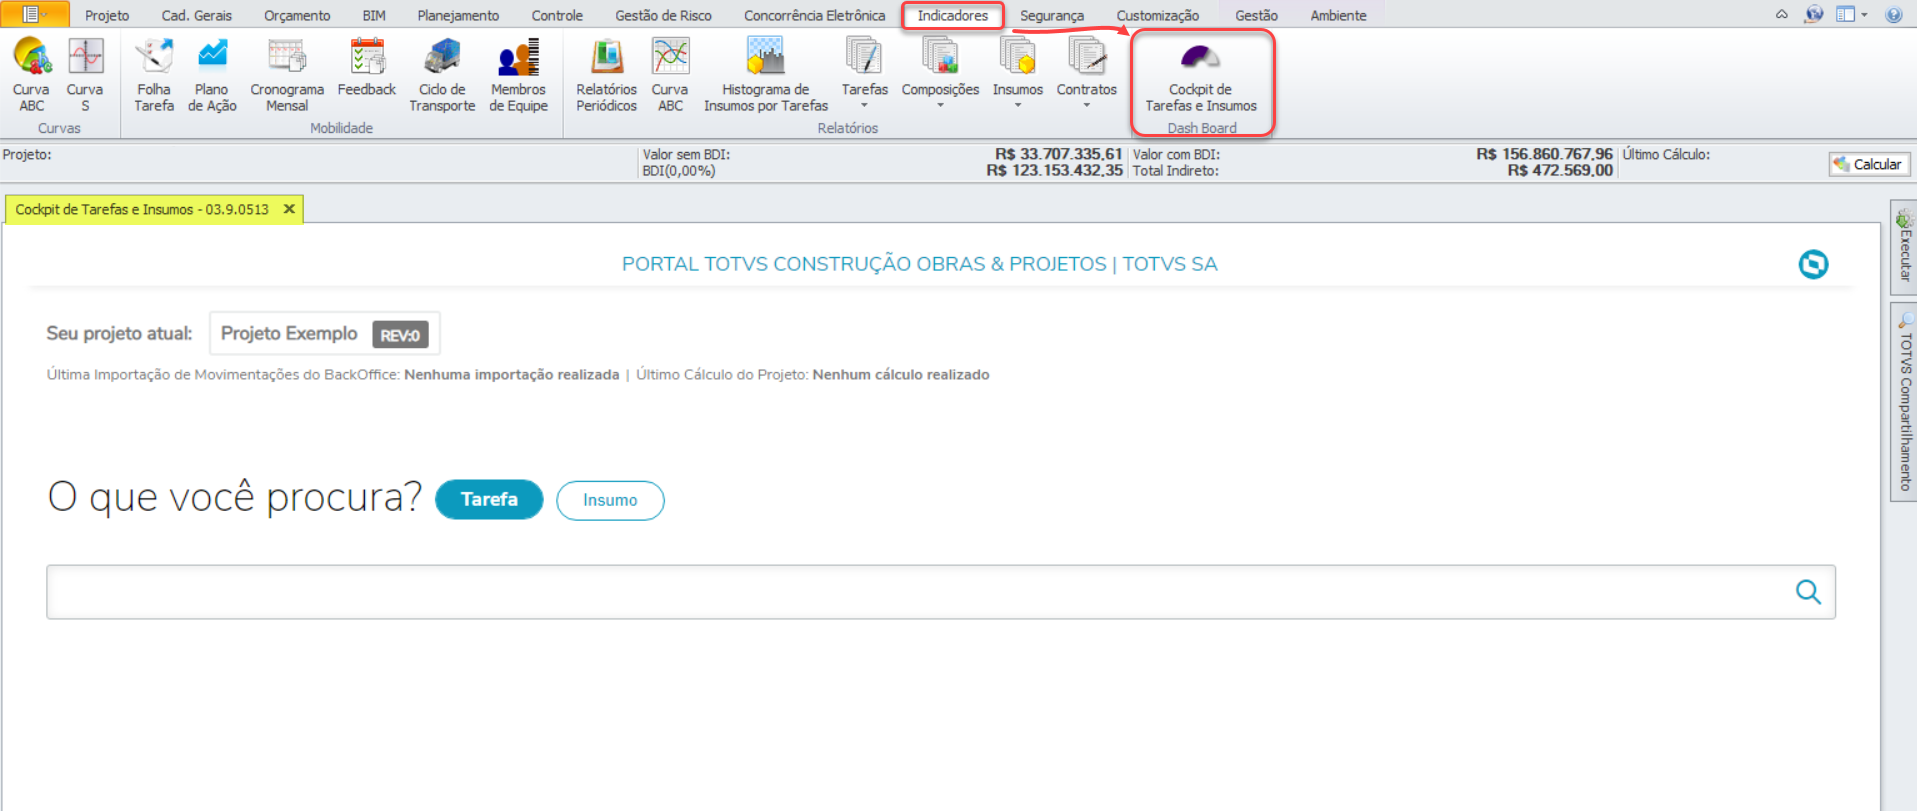Open Membros de Equipe tool

[518, 74]
